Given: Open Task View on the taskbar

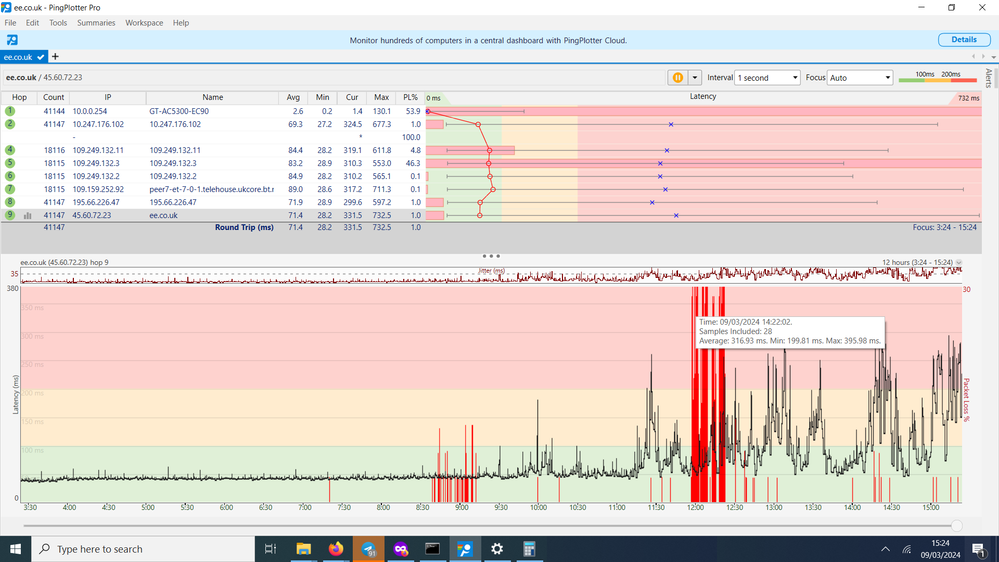Looking at the screenshot, I should coord(270,549).
